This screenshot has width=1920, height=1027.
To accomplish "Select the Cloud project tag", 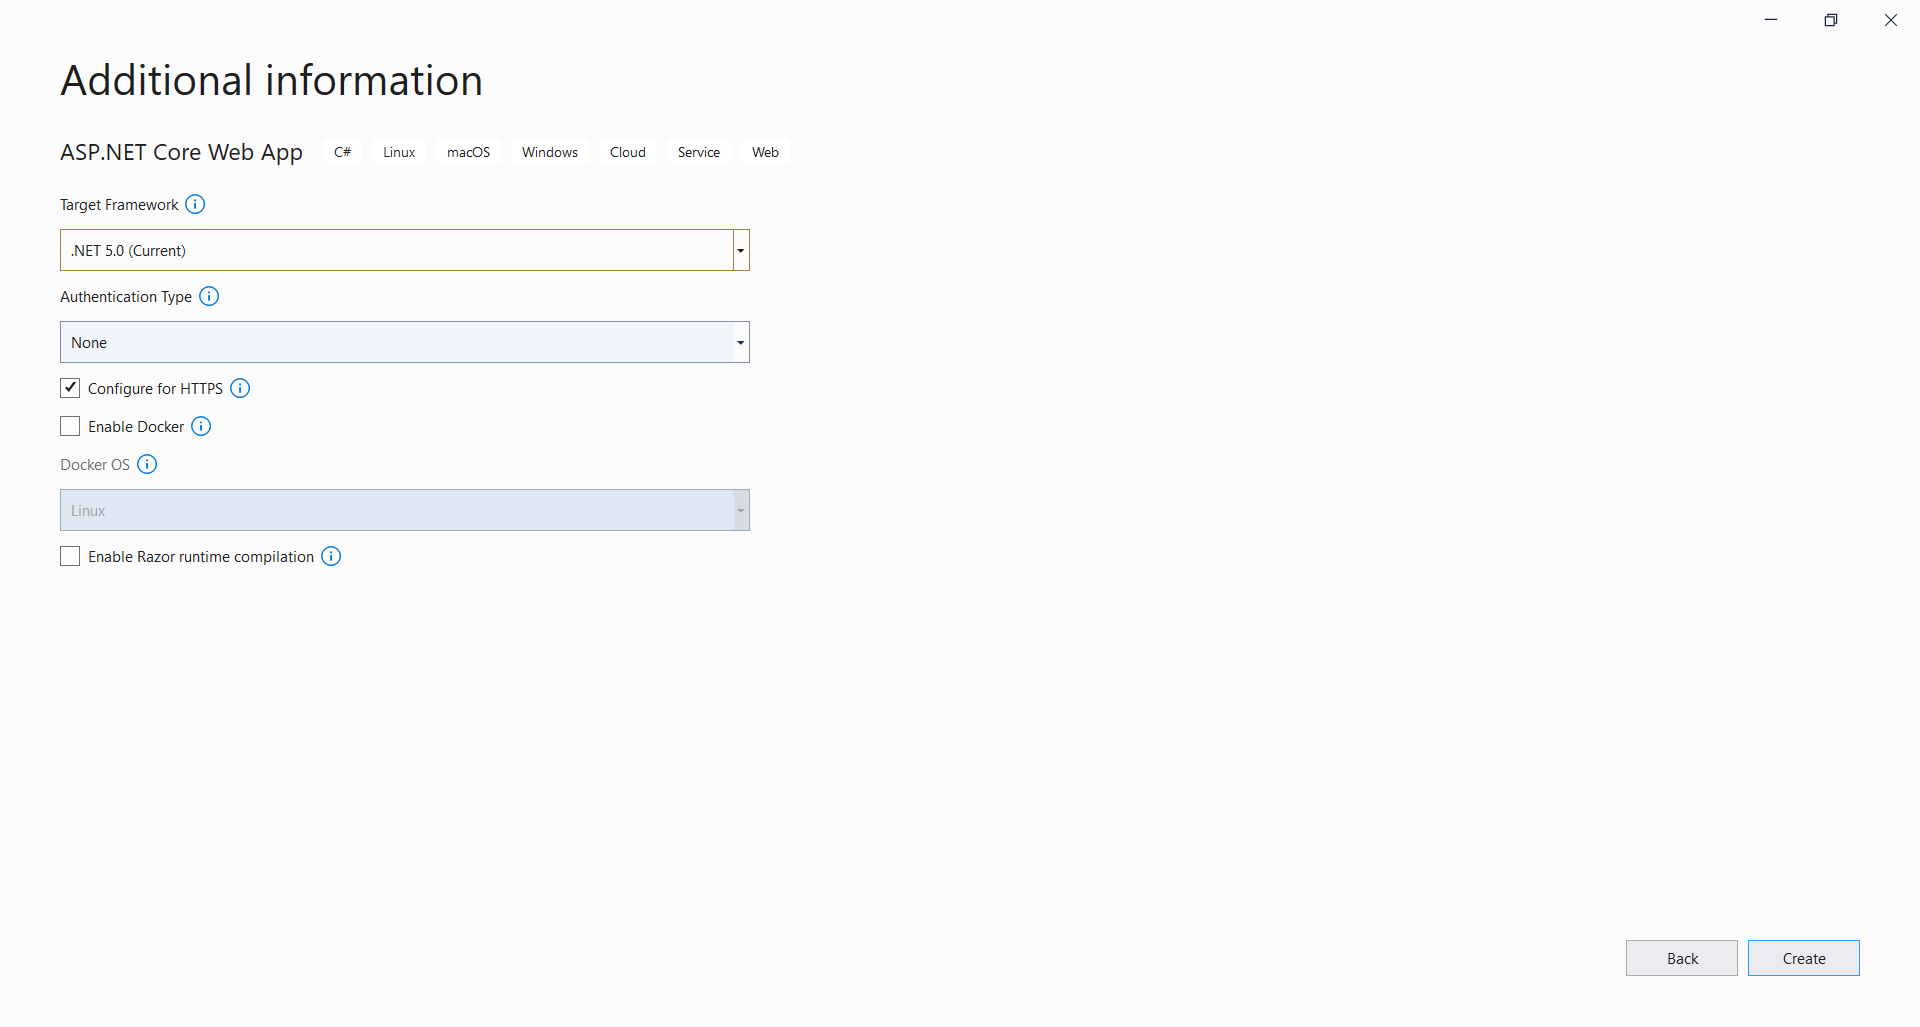I will pos(627,152).
